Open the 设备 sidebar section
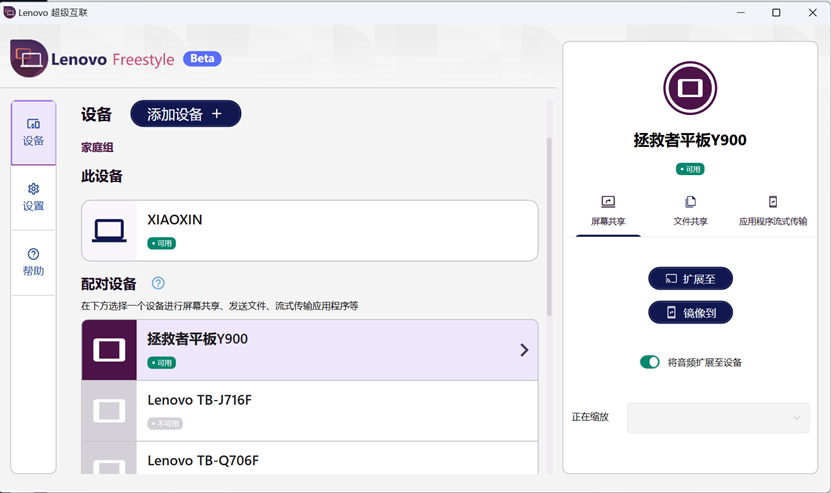The image size is (831, 493). tap(33, 133)
